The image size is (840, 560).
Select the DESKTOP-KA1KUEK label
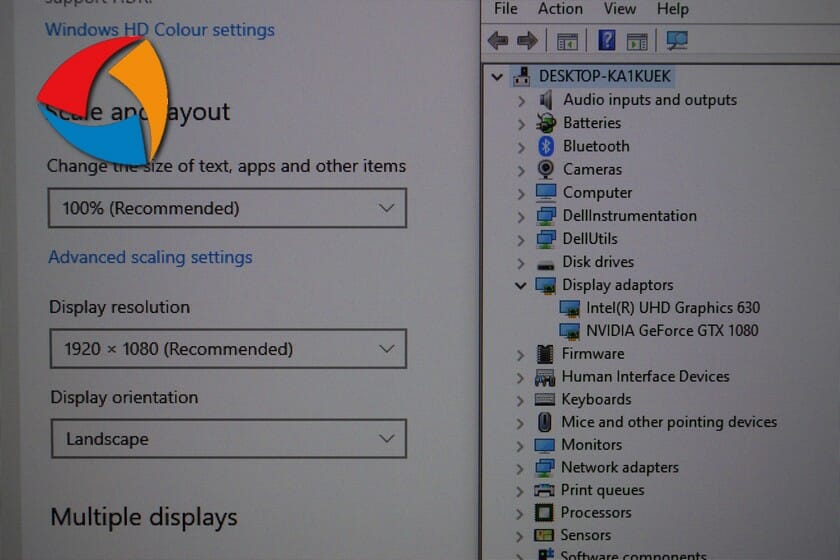[605, 76]
